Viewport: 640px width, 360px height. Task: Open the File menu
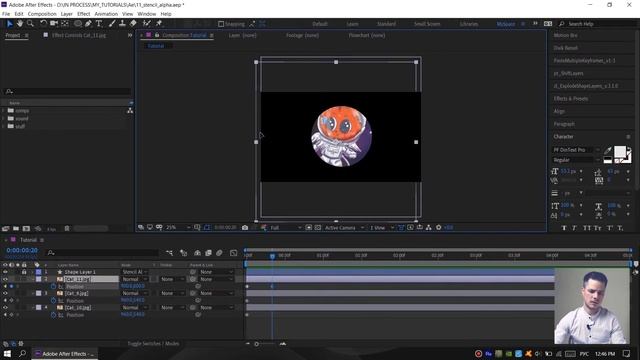click(x=6, y=14)
